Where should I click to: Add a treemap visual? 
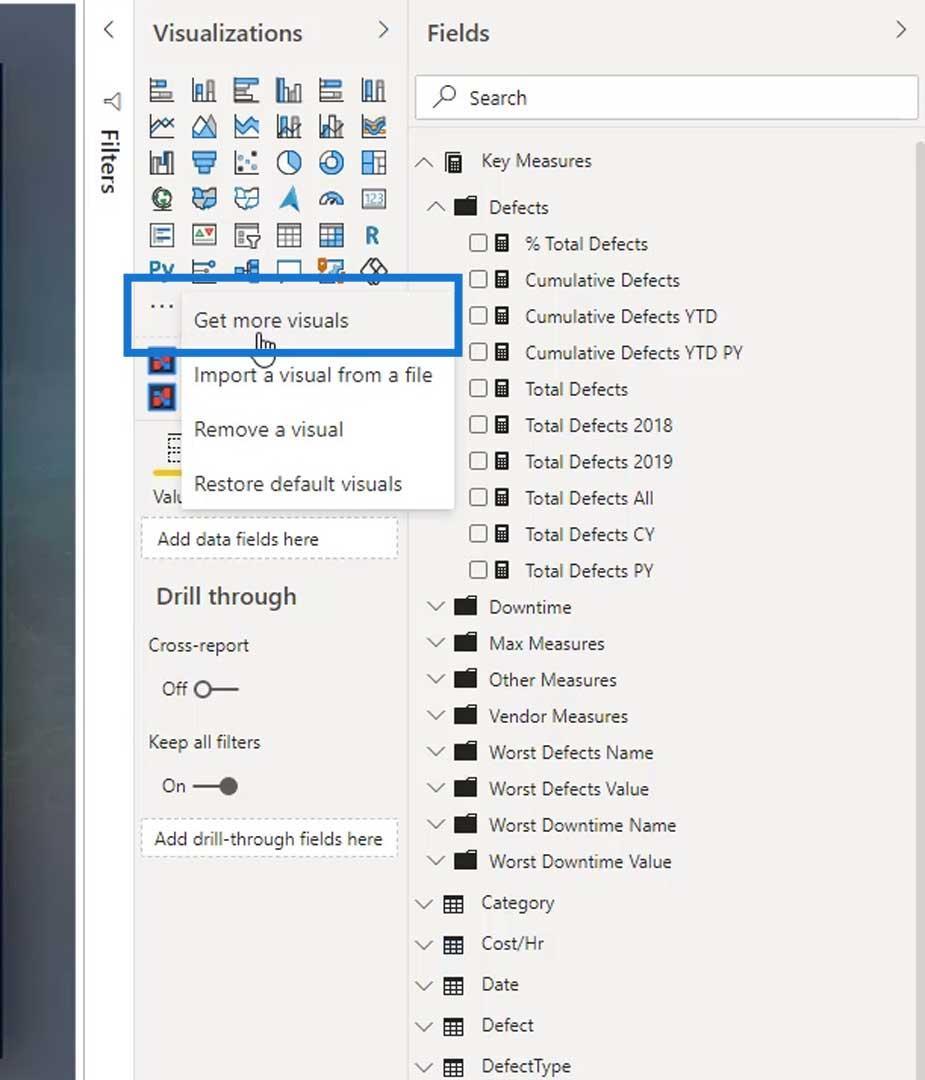[x=373, y=163]
